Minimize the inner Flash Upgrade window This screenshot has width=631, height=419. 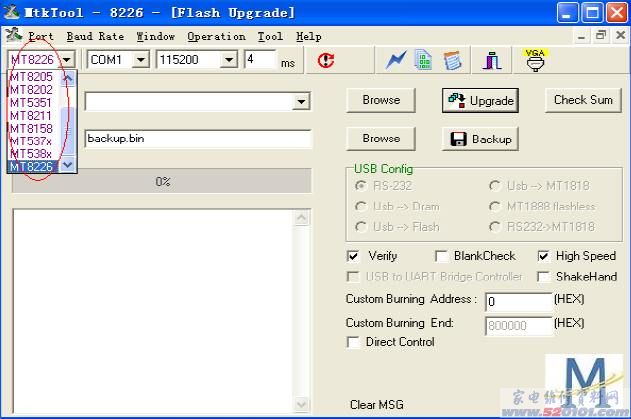coord(581,36)
